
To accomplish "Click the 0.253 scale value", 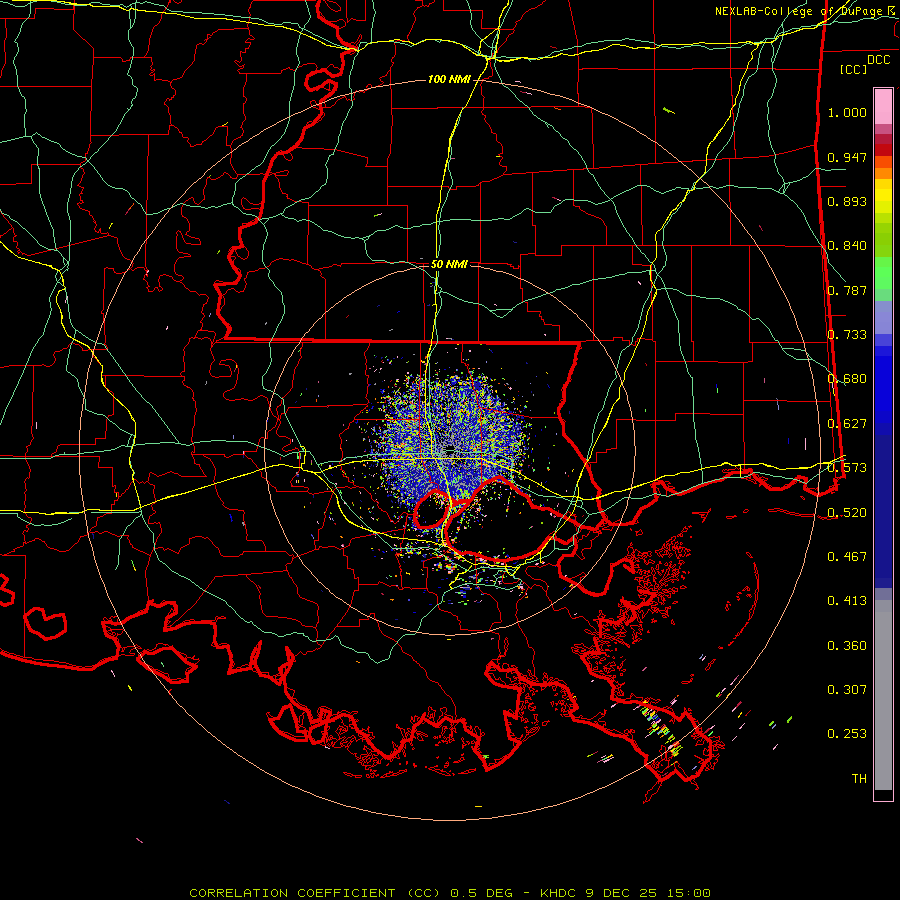I will point(847,734).
